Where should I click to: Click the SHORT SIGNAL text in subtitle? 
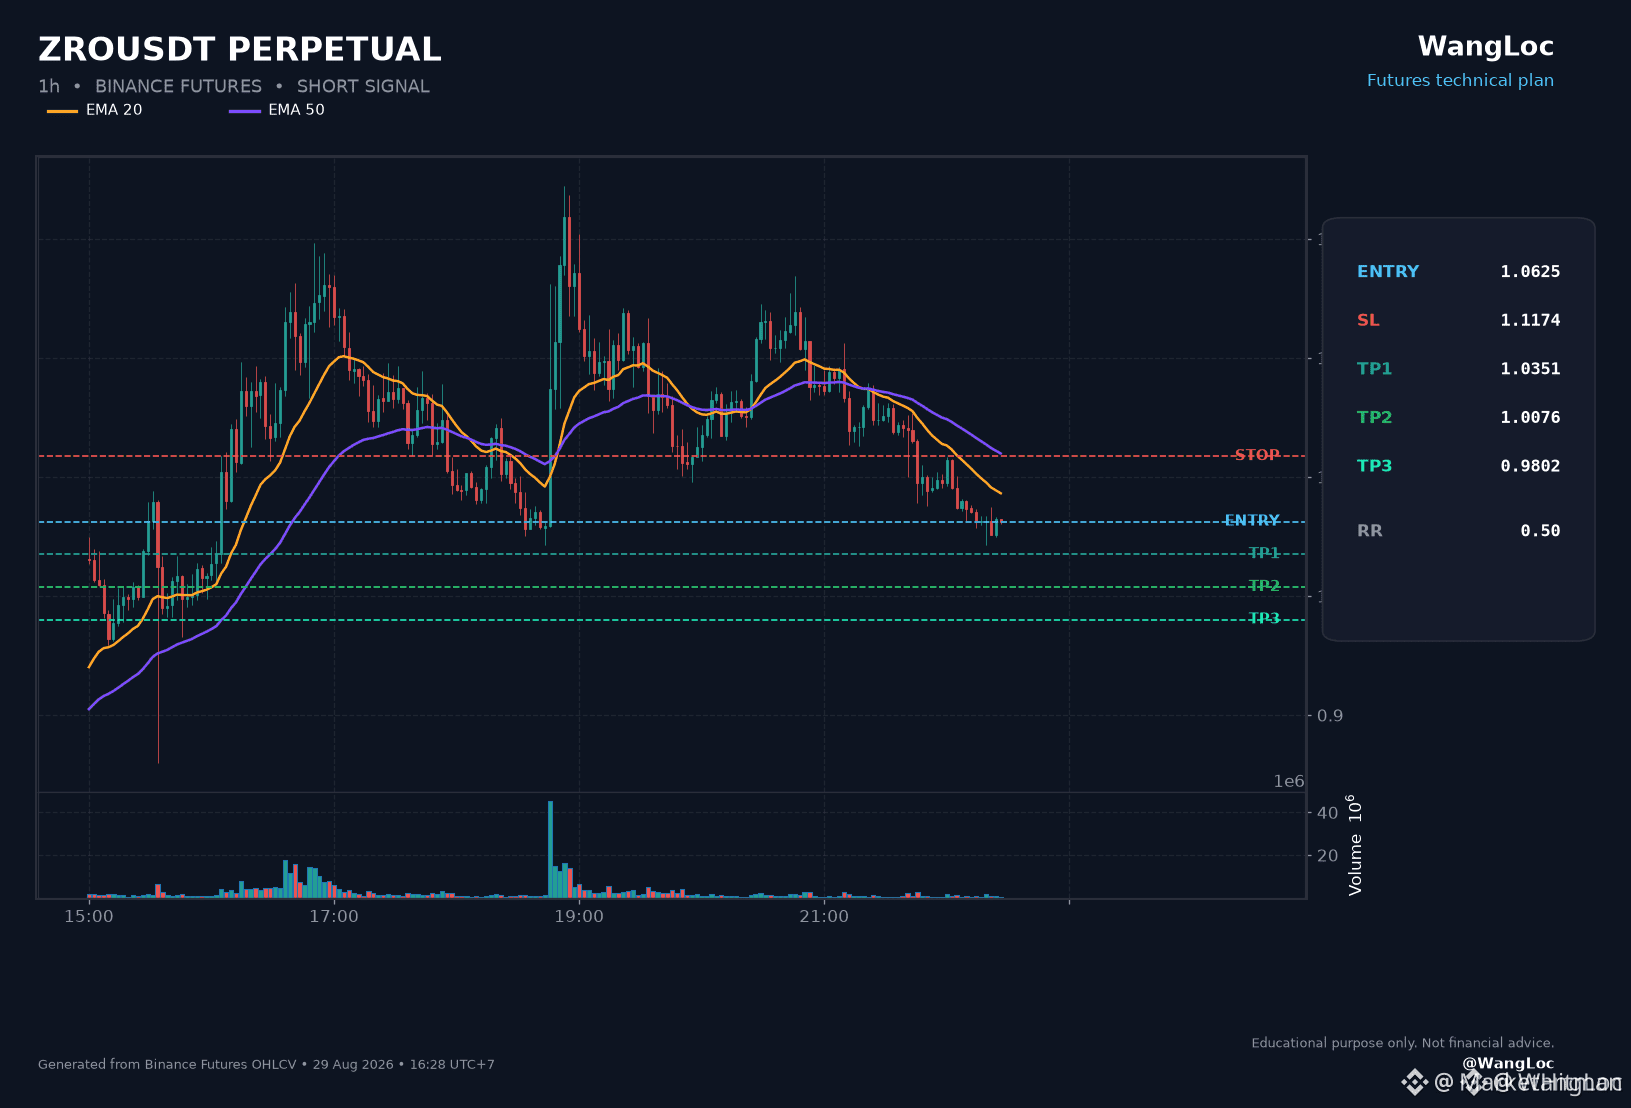[363, 87]
